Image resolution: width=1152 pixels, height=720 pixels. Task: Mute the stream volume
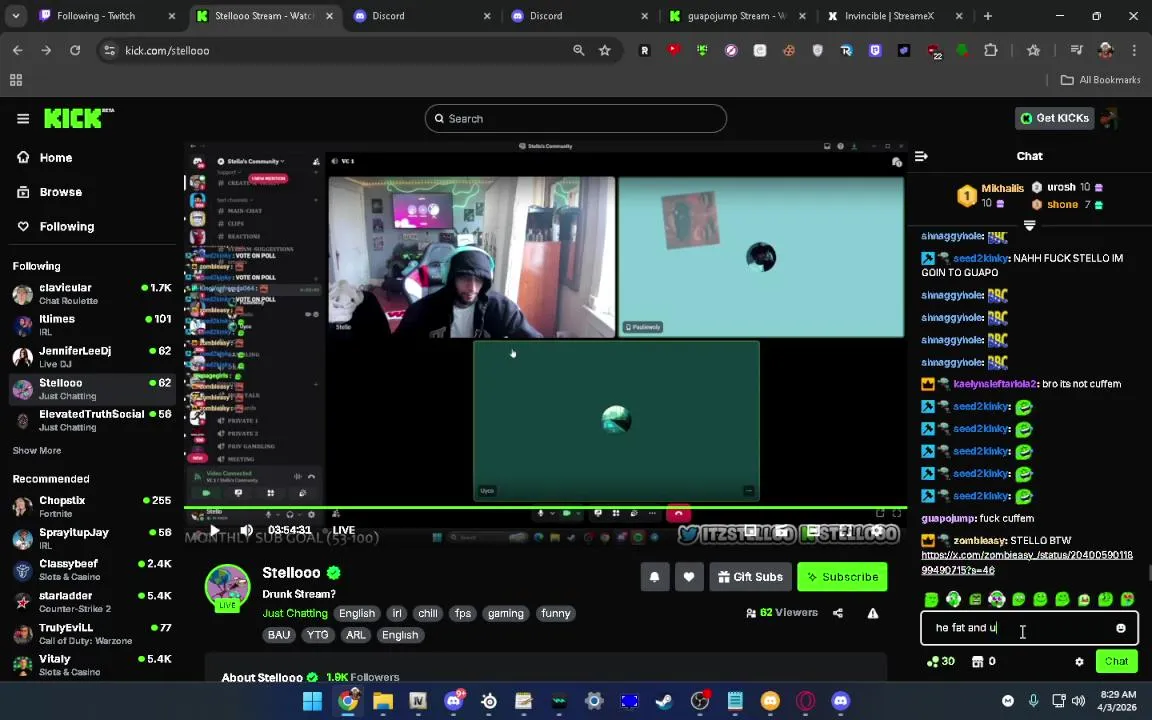(x=246, y=530)
